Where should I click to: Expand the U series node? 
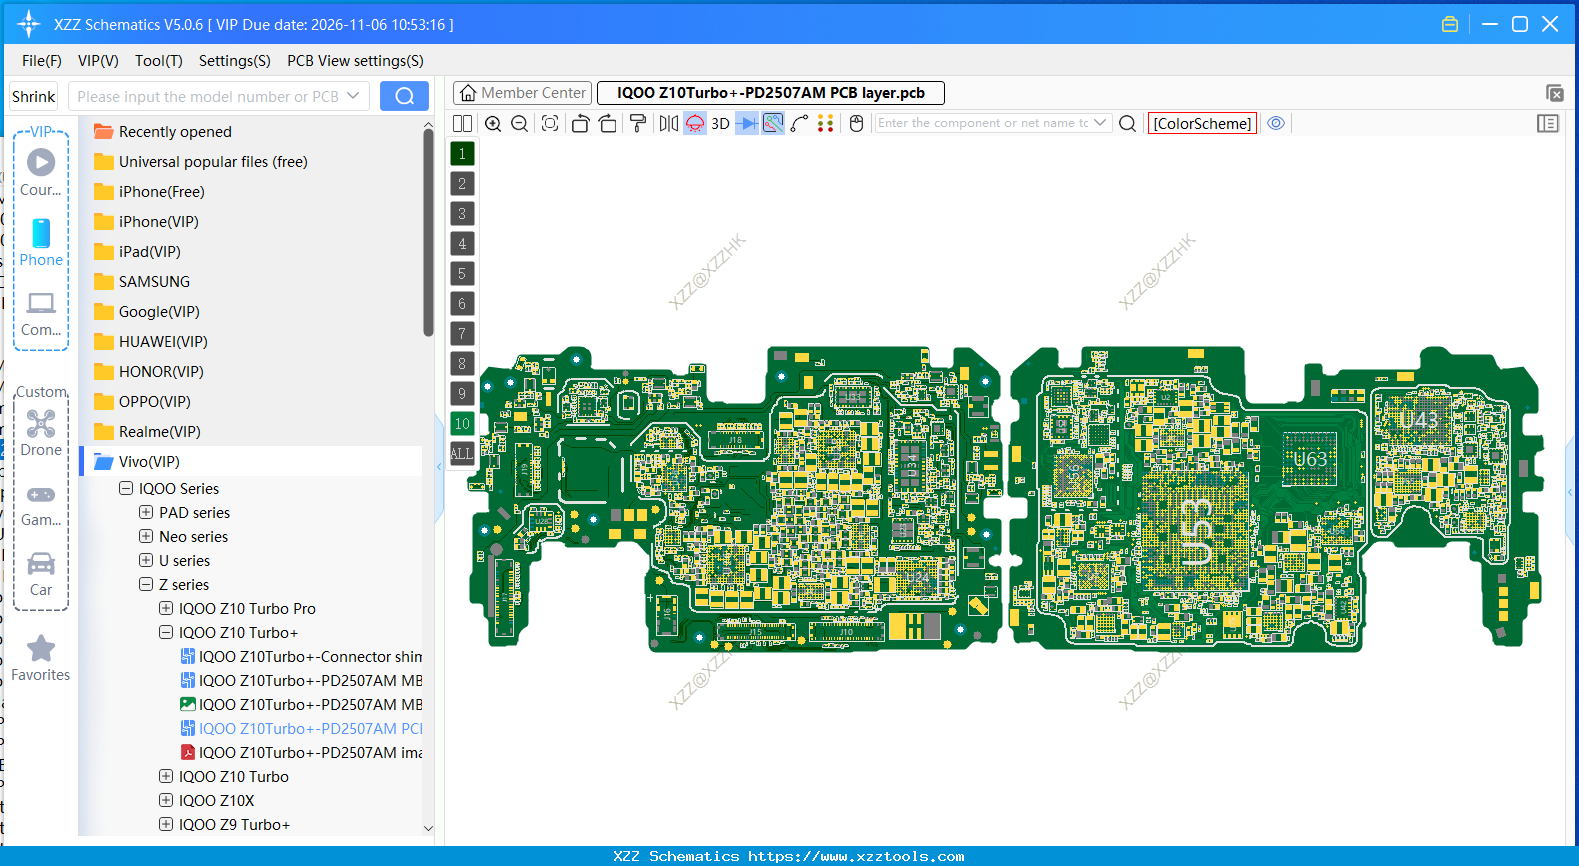pyautogui.click(x=146, y=560)
